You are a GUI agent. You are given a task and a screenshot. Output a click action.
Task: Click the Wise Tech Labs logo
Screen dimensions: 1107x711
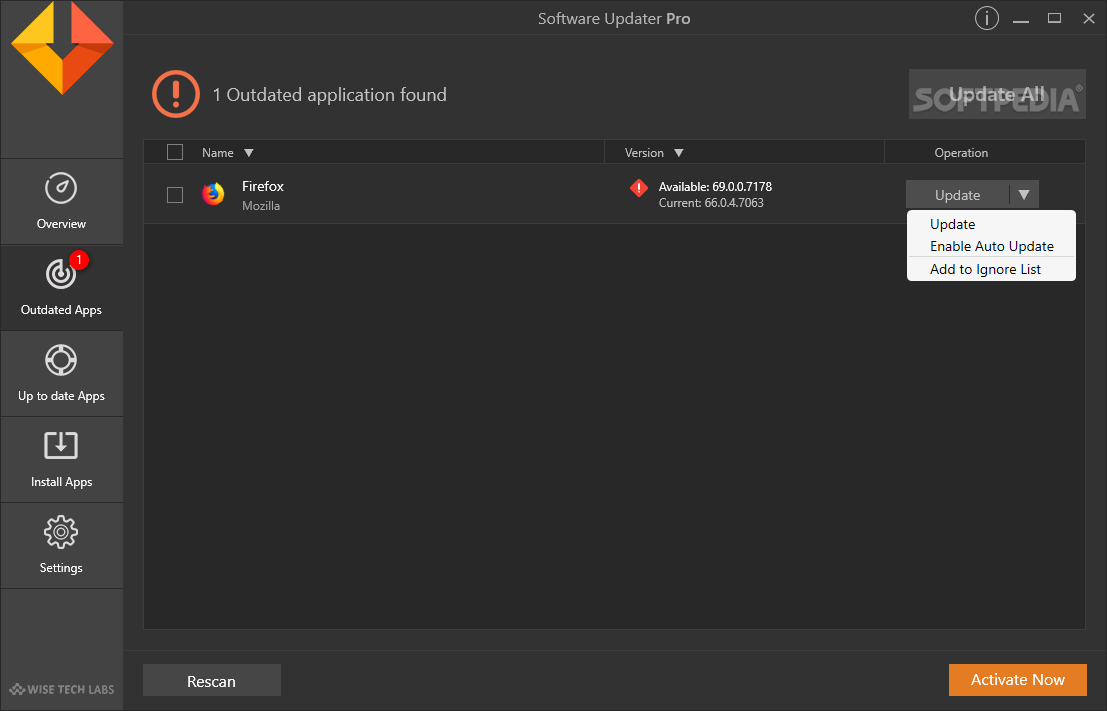(61, 689)
